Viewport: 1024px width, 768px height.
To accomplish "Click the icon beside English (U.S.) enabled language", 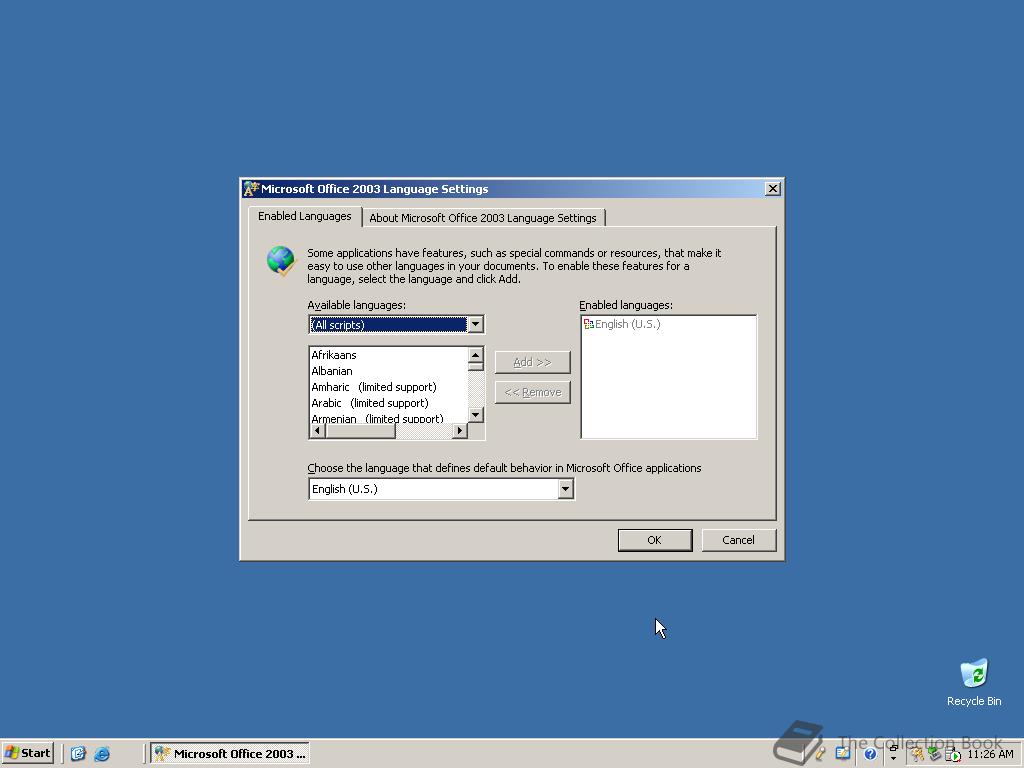I will (588, 324).
